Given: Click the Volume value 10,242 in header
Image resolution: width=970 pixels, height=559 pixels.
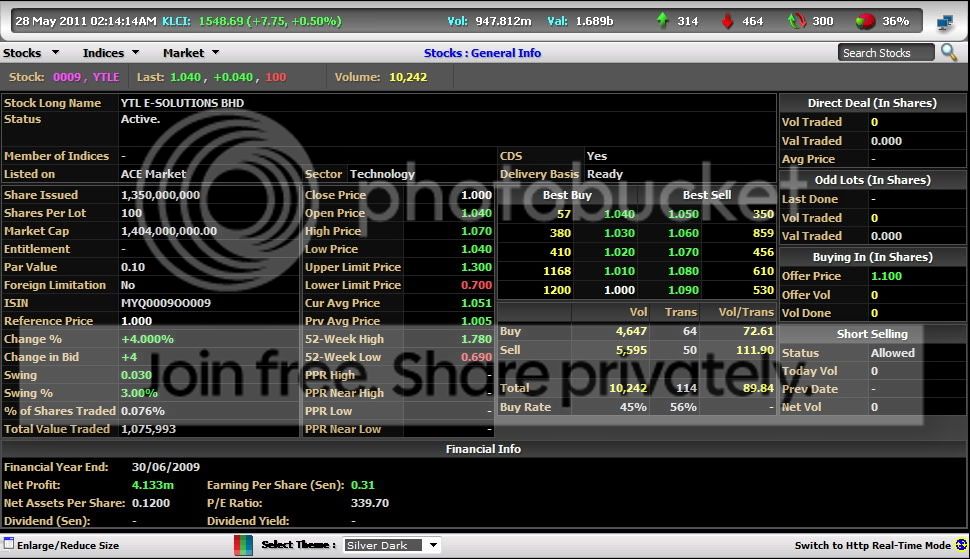Looking at the screenshot, I should 408,77.
